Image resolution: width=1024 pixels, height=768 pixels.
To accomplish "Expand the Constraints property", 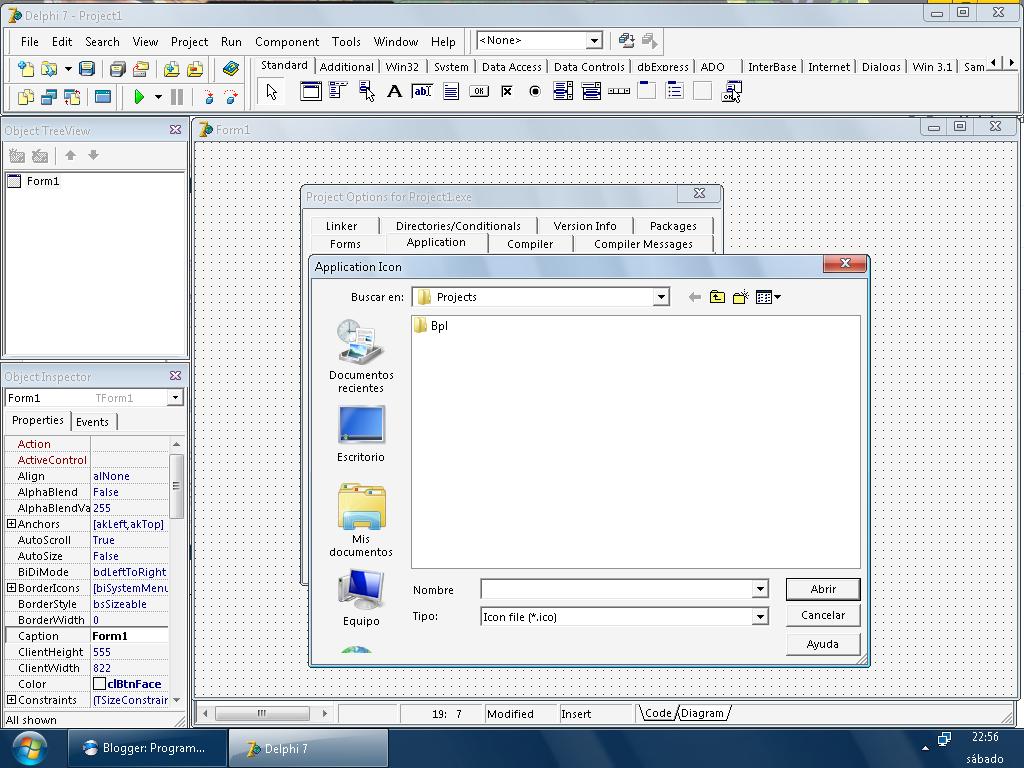I will pyautogui.click(x=11, y=699).
